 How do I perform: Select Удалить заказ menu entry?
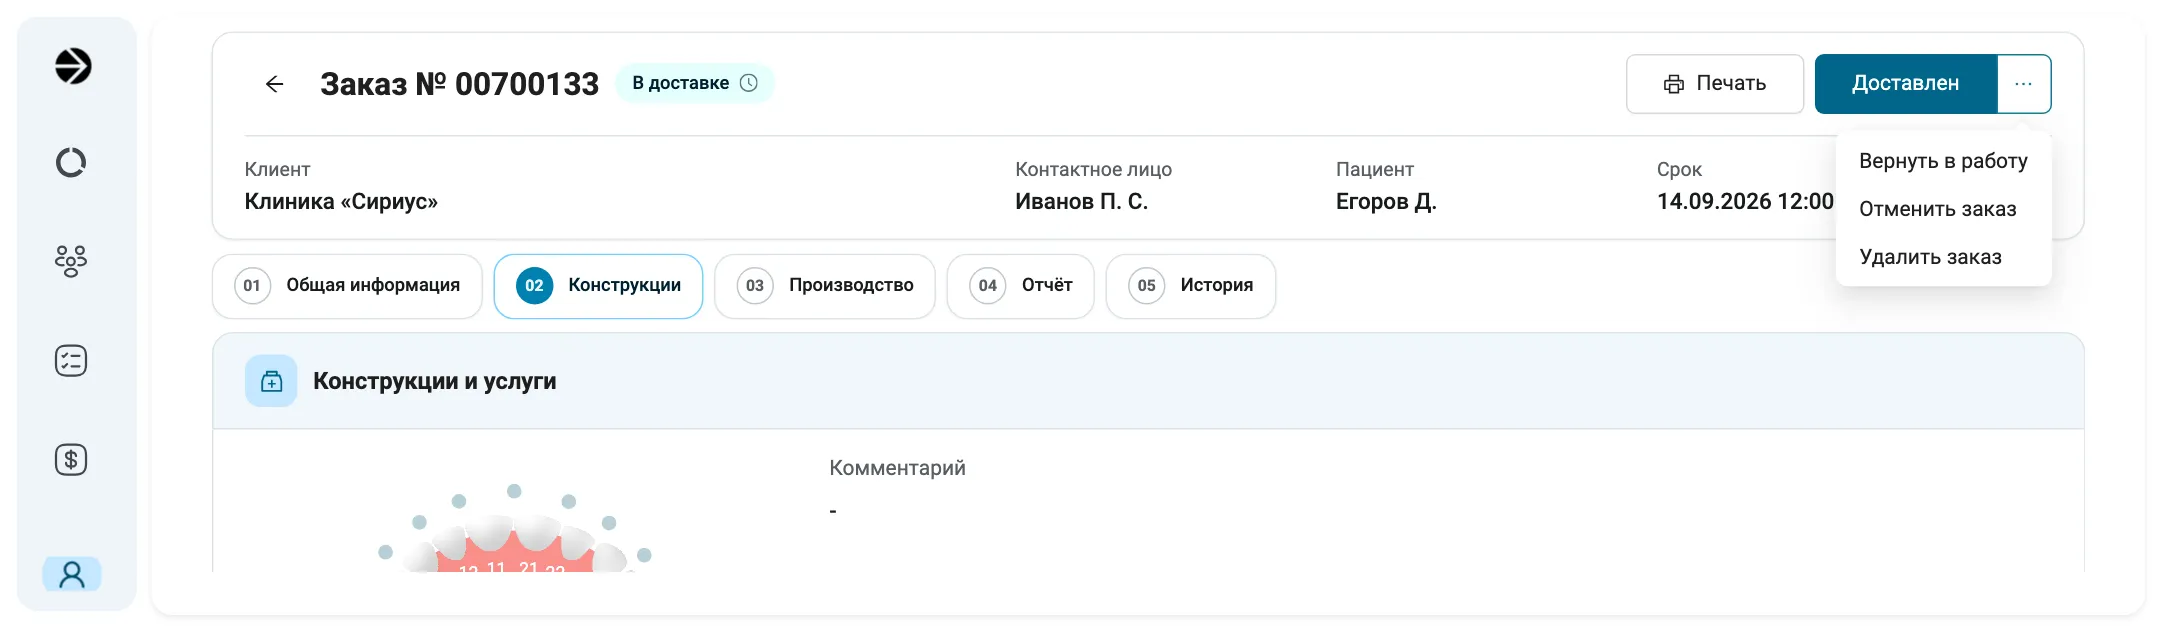tap(1943, 257)
